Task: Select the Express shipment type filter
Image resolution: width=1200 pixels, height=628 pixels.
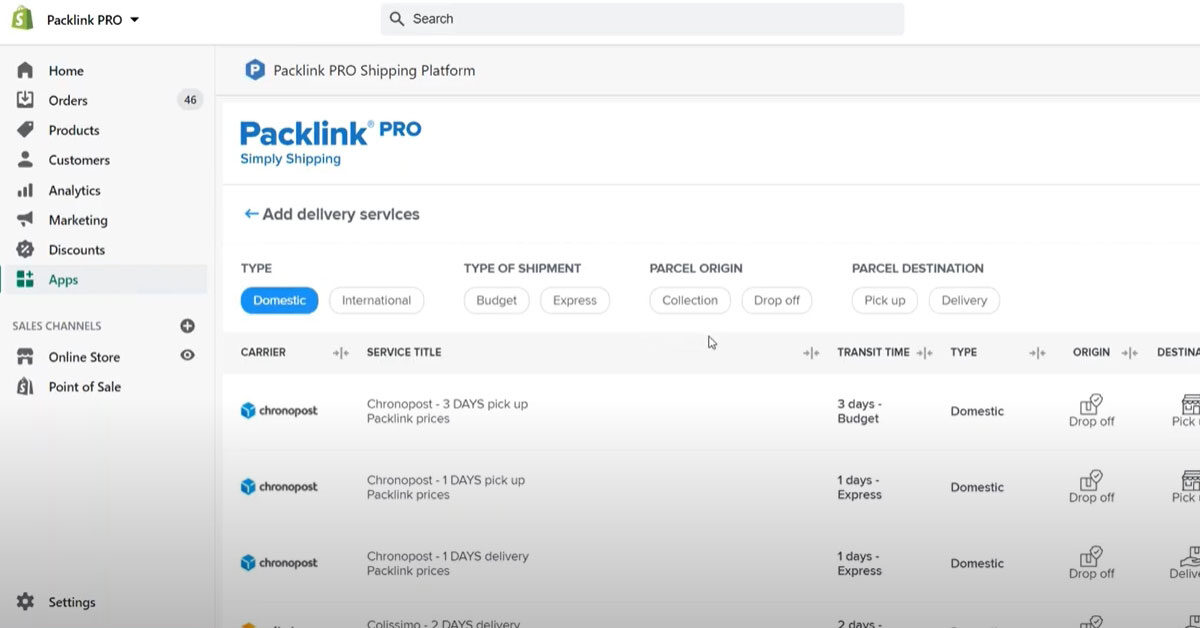Action: pos(575,300)
